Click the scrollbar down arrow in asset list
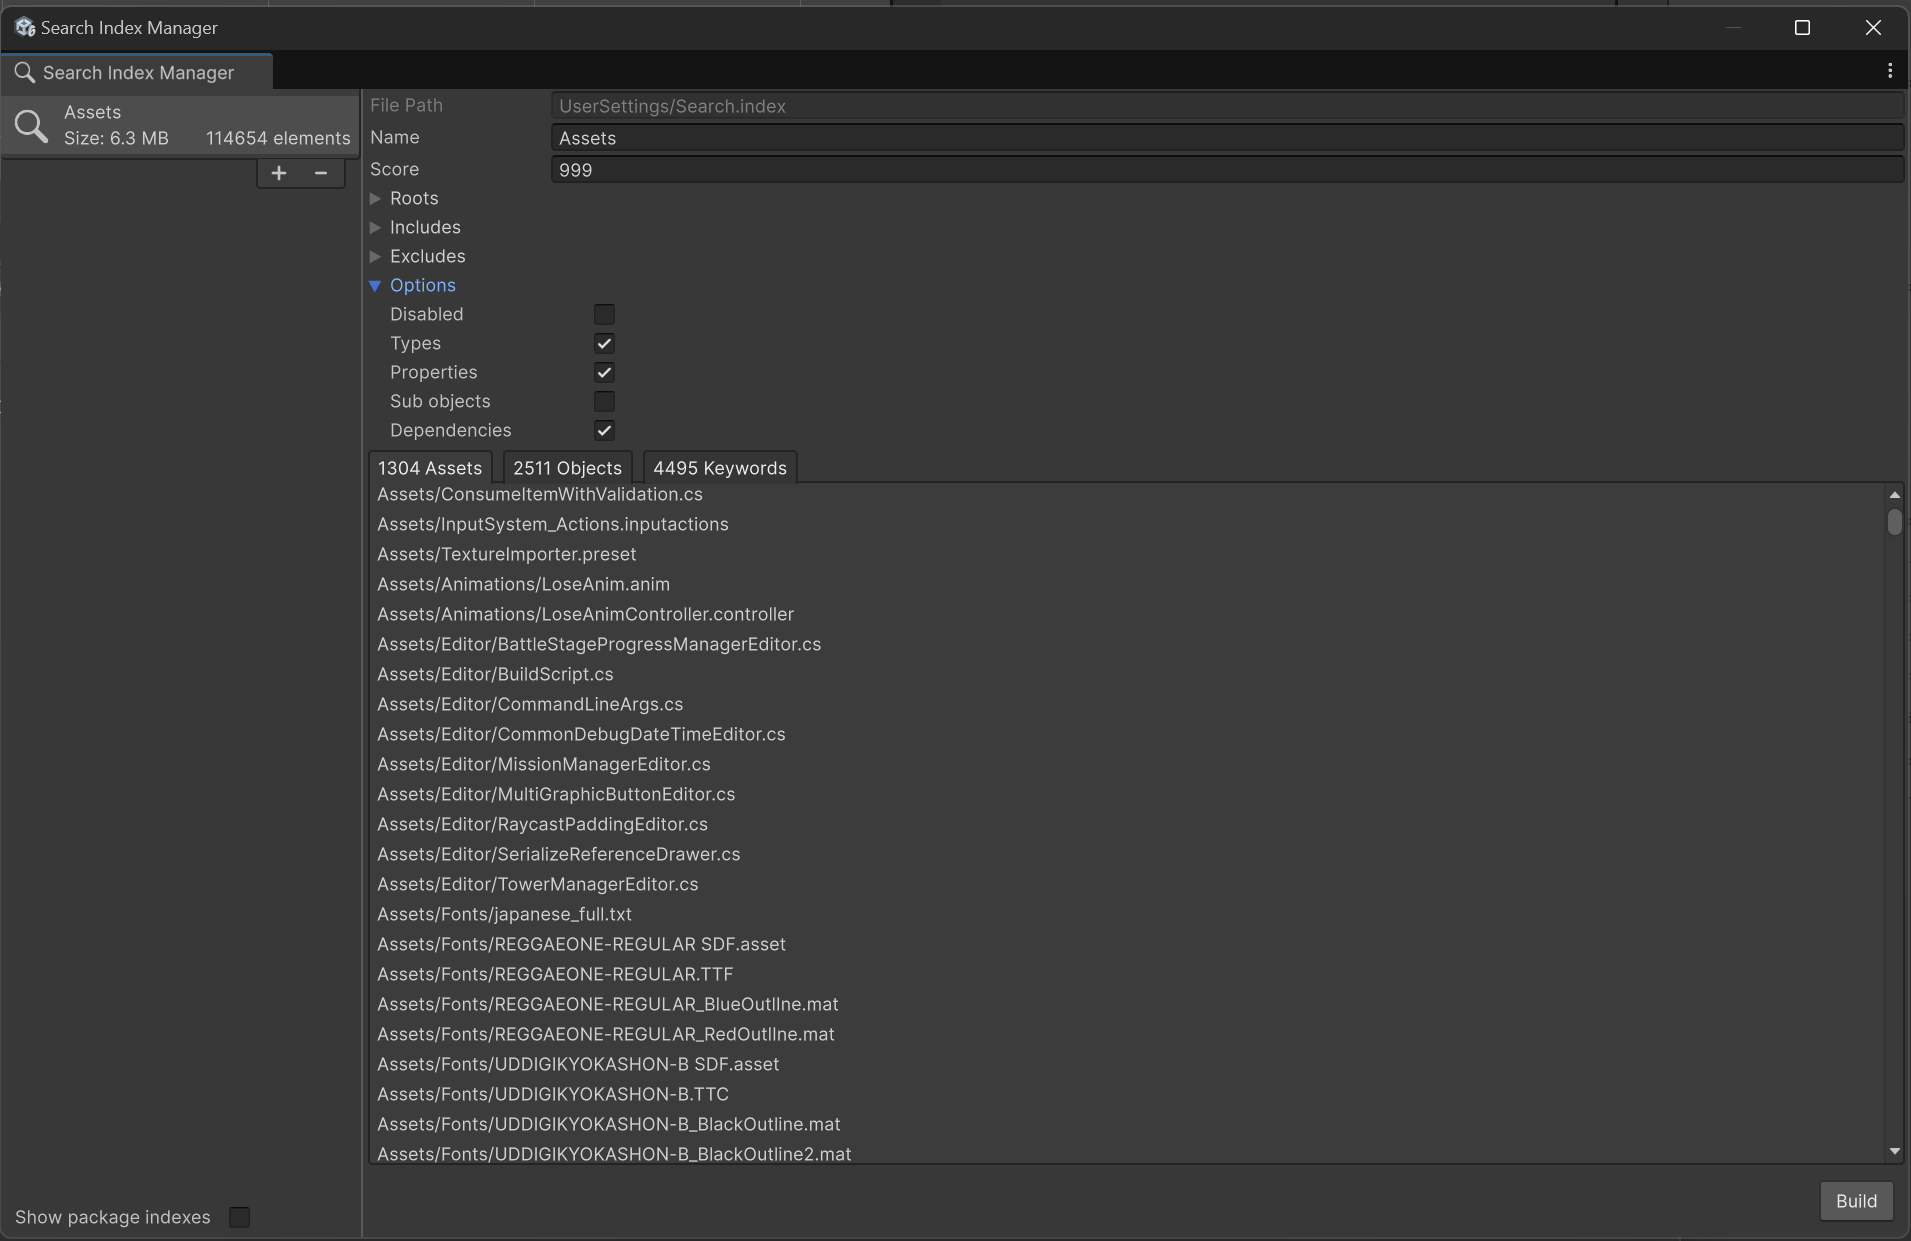This screenshot has width=1911, height=1241. 1894,1151
